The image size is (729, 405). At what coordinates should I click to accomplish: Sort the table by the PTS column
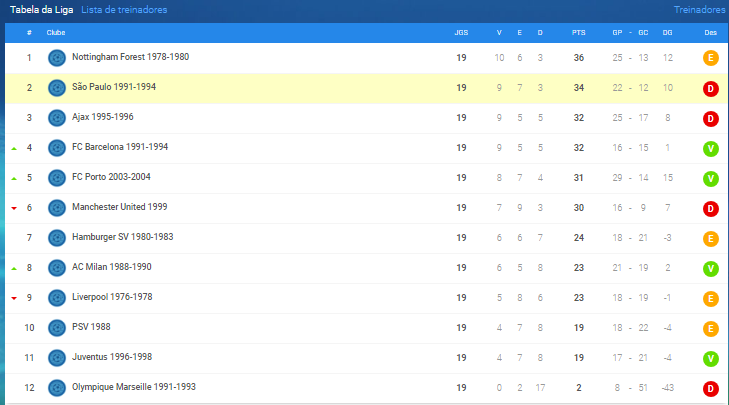578,33
